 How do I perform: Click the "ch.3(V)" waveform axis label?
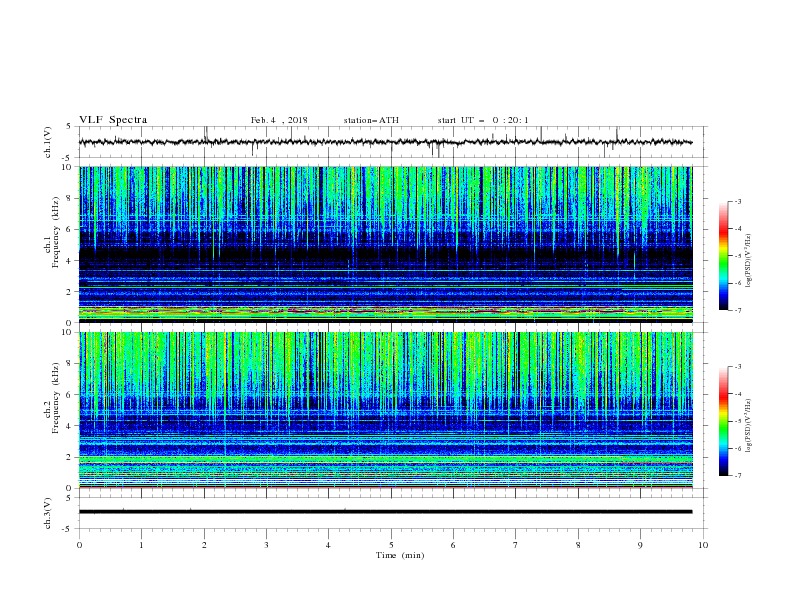point(48,513)
